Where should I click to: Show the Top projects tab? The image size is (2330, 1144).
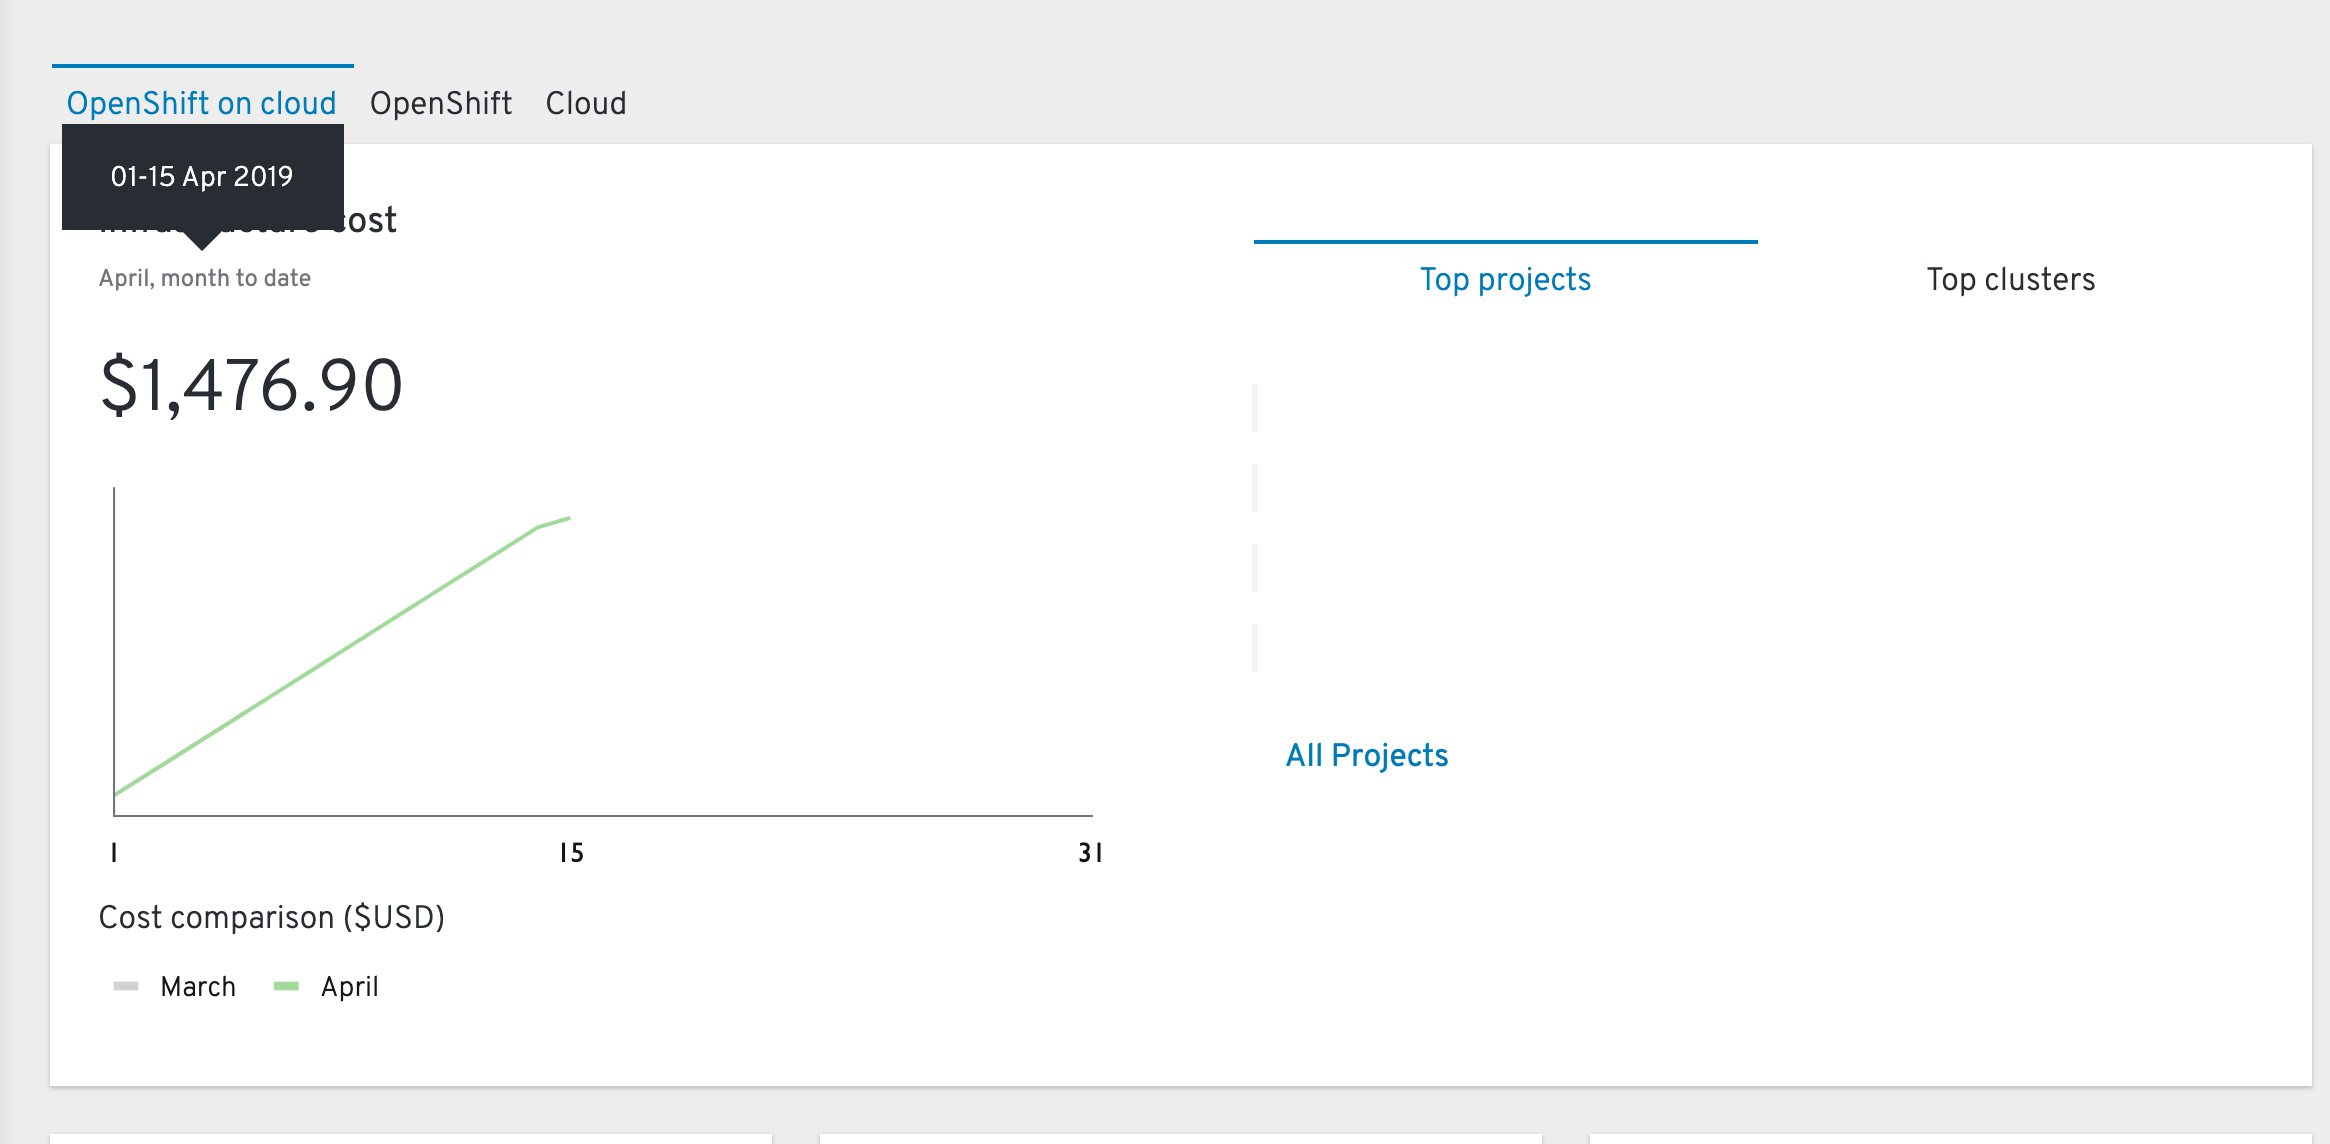coord(1505,279)
